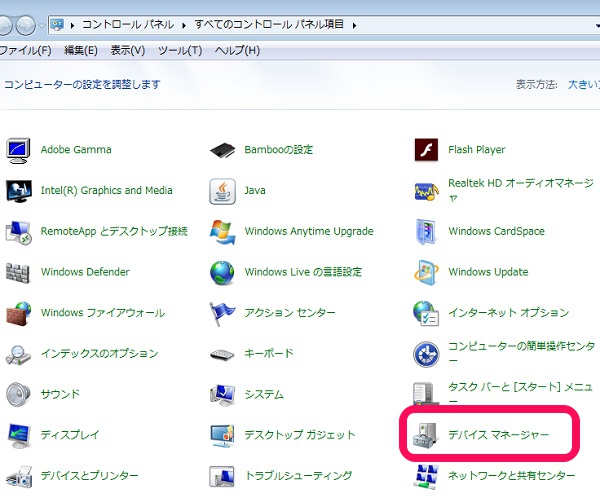Image resolution: width=600 pixels, height=498 pixels.
Task: Open the Windows Update link text
Action: 488,272
